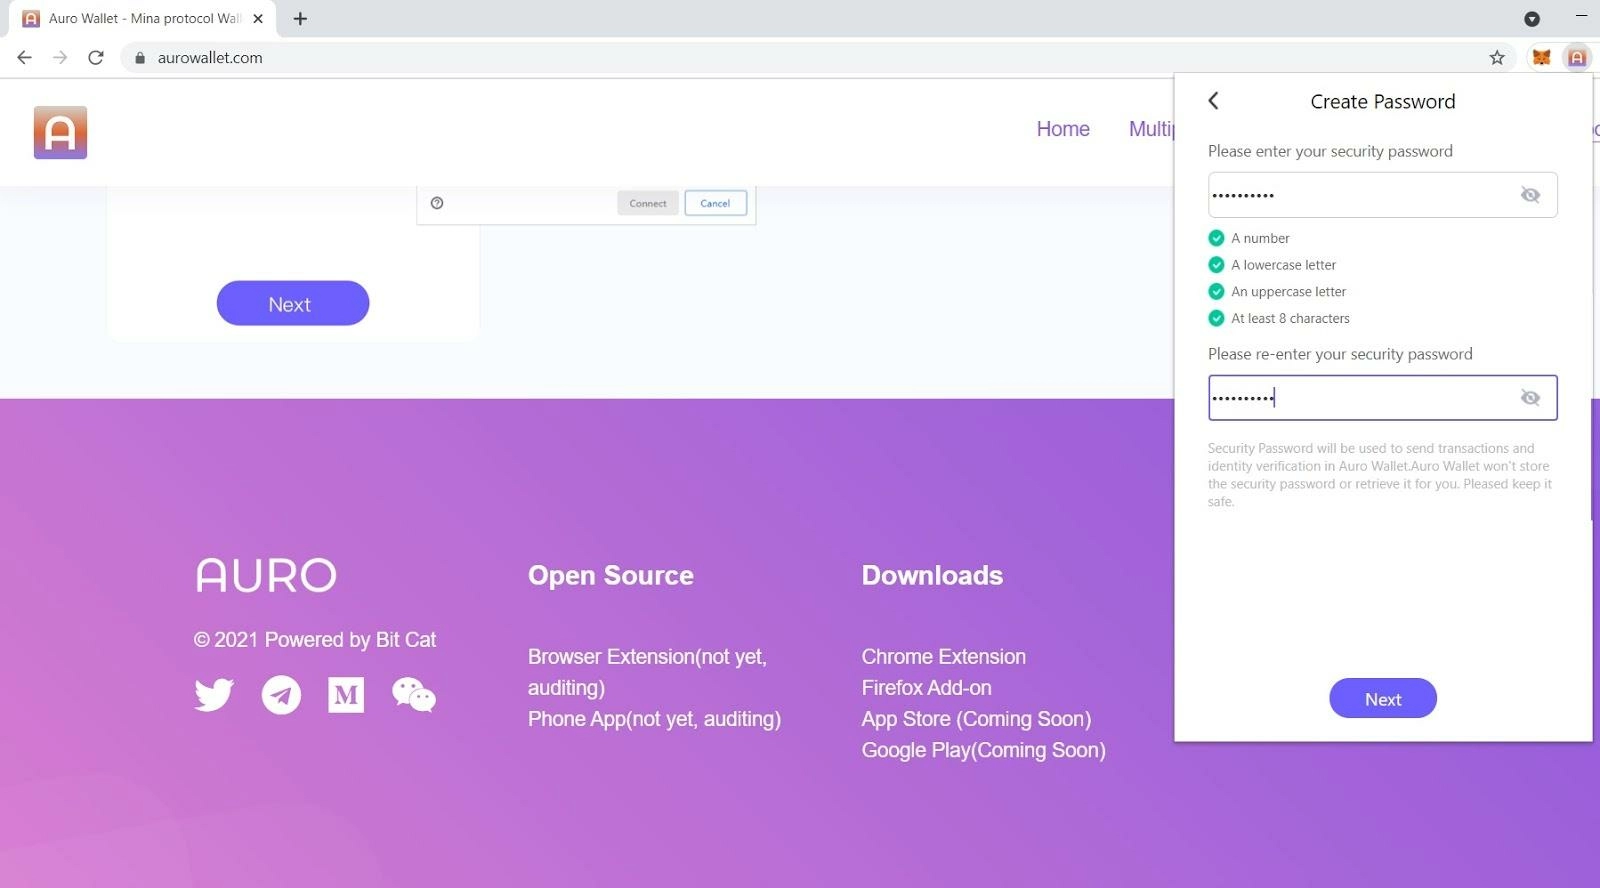Click the browser forward arrow
The height and width of the screenshot is (888, 1600).
(60, 57)
